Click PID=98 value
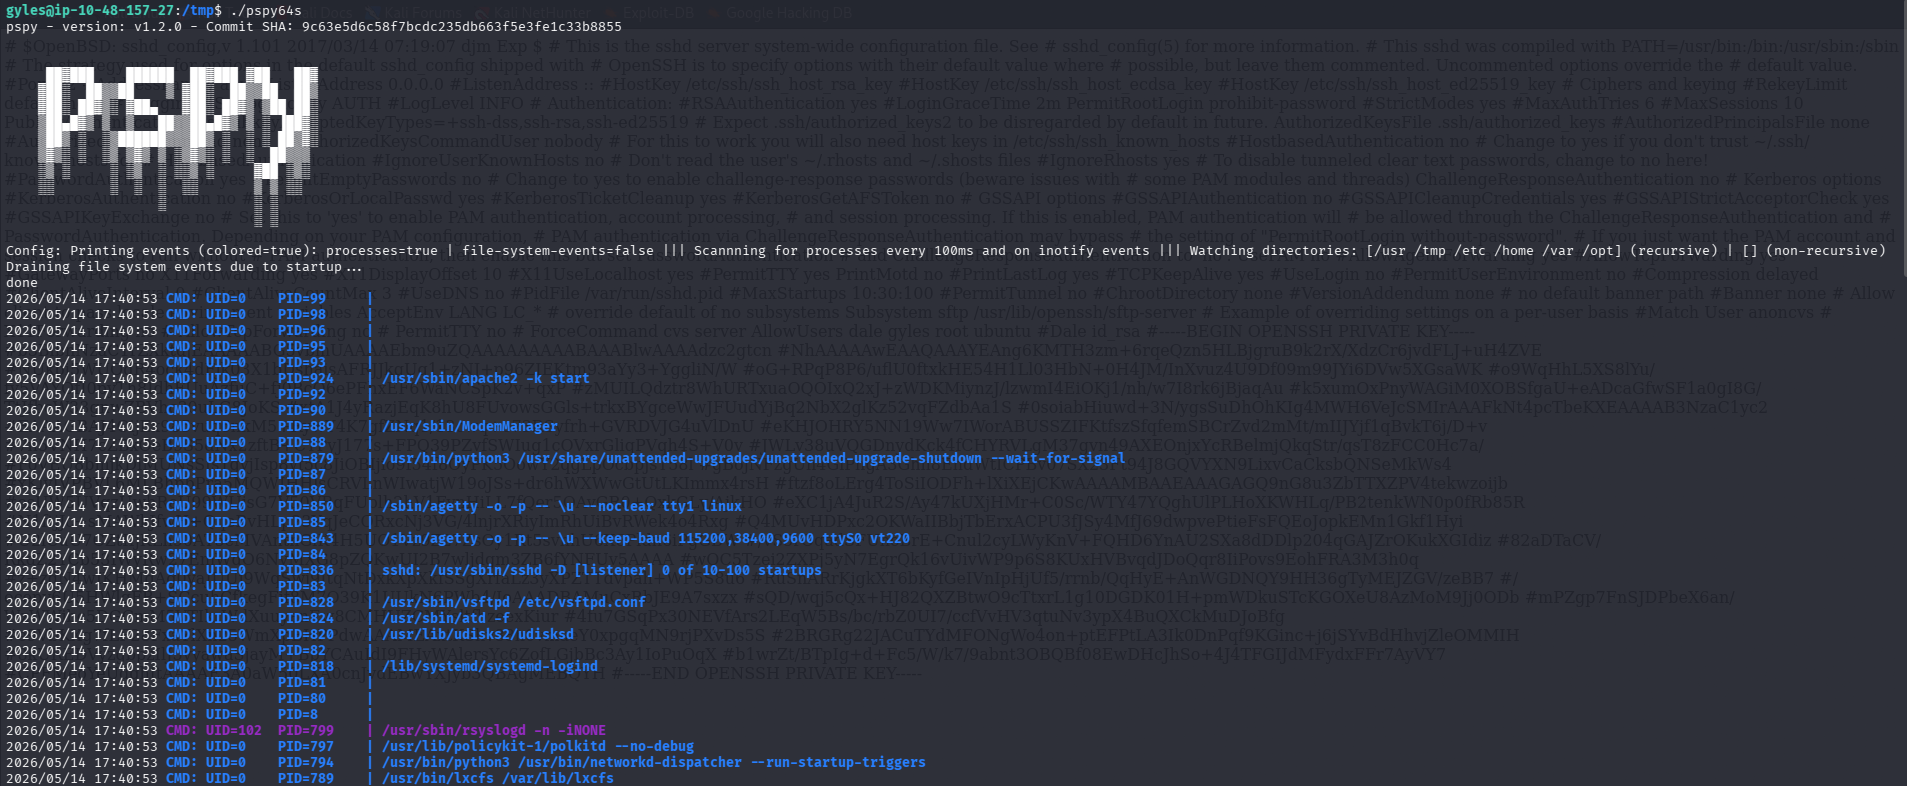This screenshot has height=786, width=1907. (x=302, y=315)
